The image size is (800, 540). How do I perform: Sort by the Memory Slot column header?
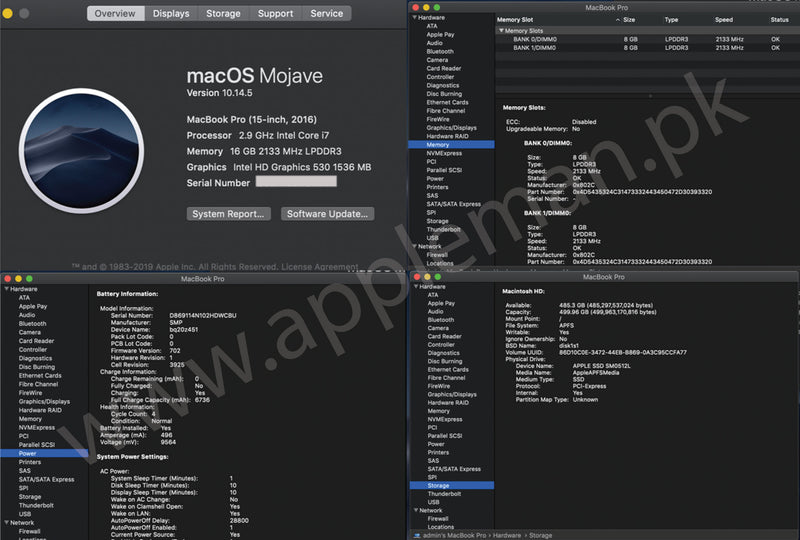pos(515,20)
